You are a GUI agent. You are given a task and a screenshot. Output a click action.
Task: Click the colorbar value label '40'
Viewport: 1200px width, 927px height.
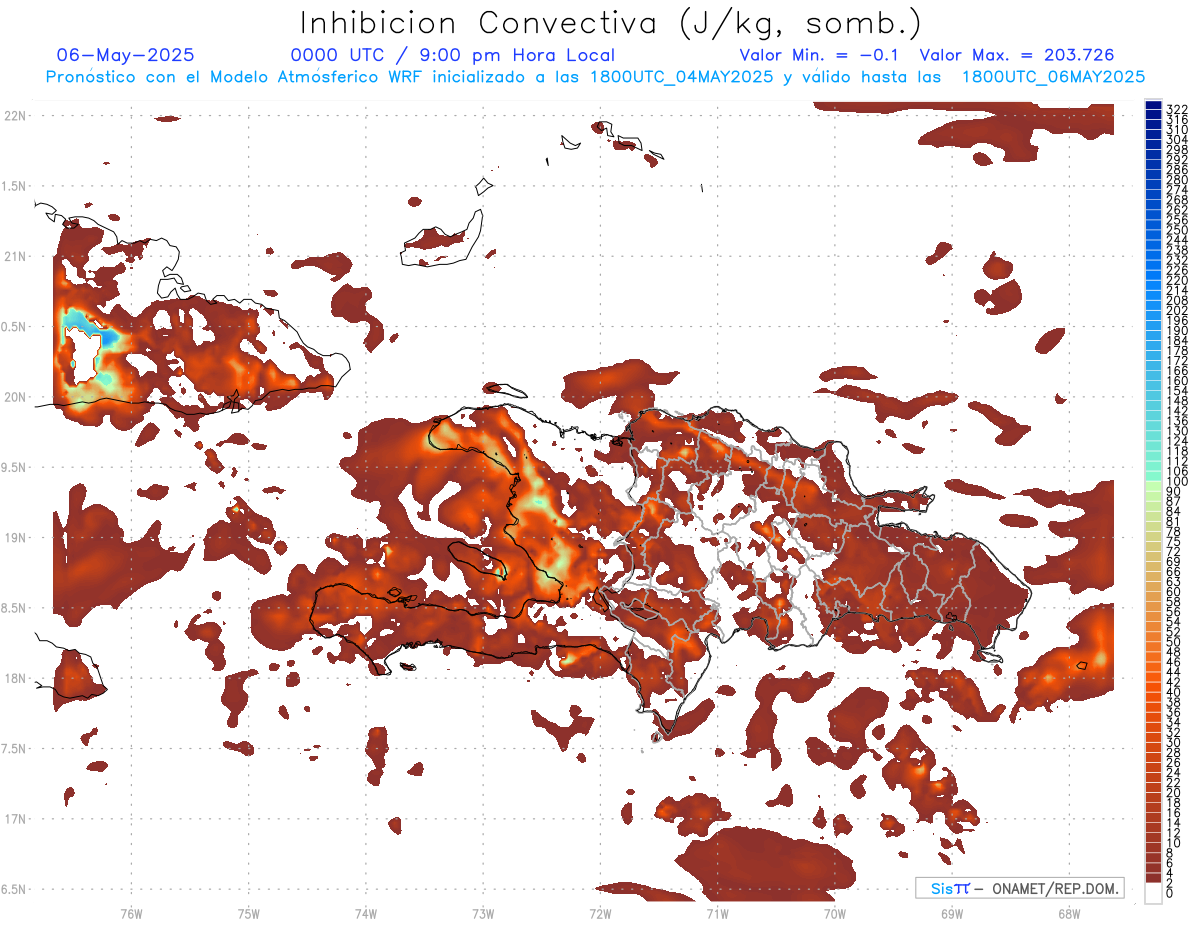[x=1174, y=692]
